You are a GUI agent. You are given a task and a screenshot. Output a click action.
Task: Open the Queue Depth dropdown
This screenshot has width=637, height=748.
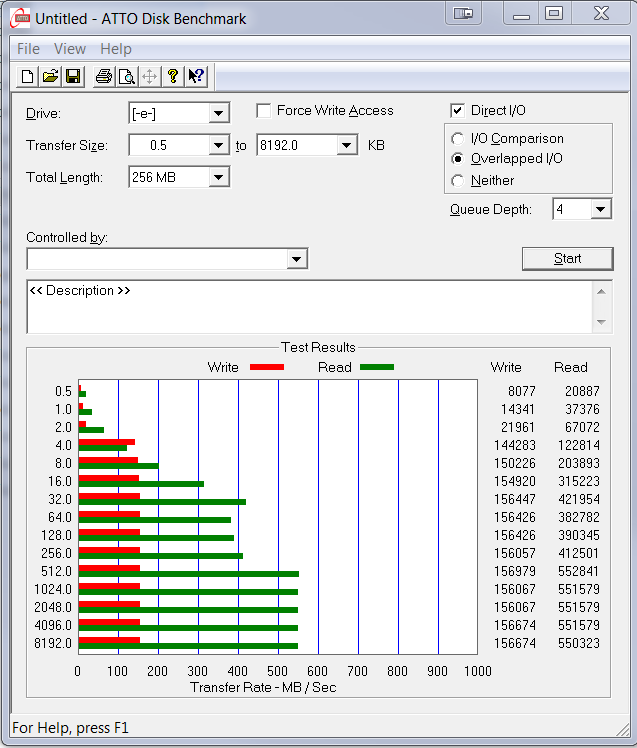(600, 209)
